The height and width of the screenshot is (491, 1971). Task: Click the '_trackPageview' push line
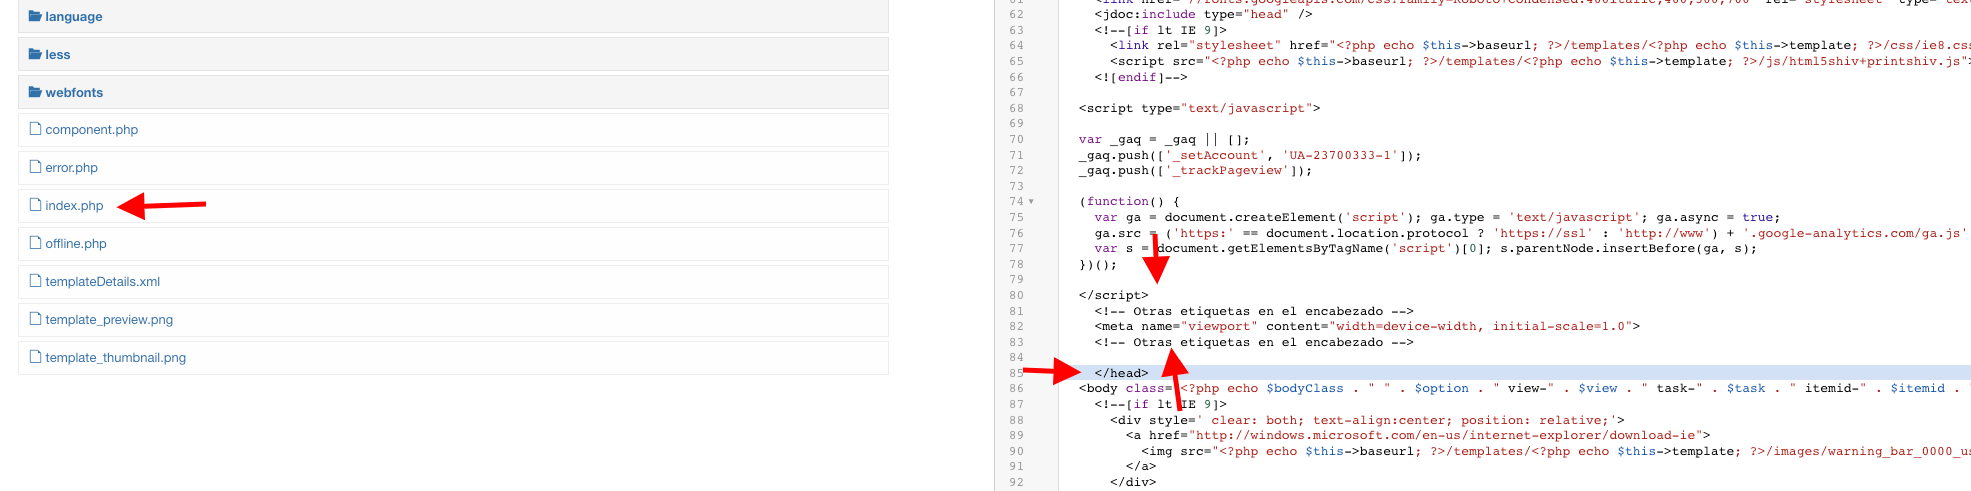pyautogui.click(x=1195, y=171)
